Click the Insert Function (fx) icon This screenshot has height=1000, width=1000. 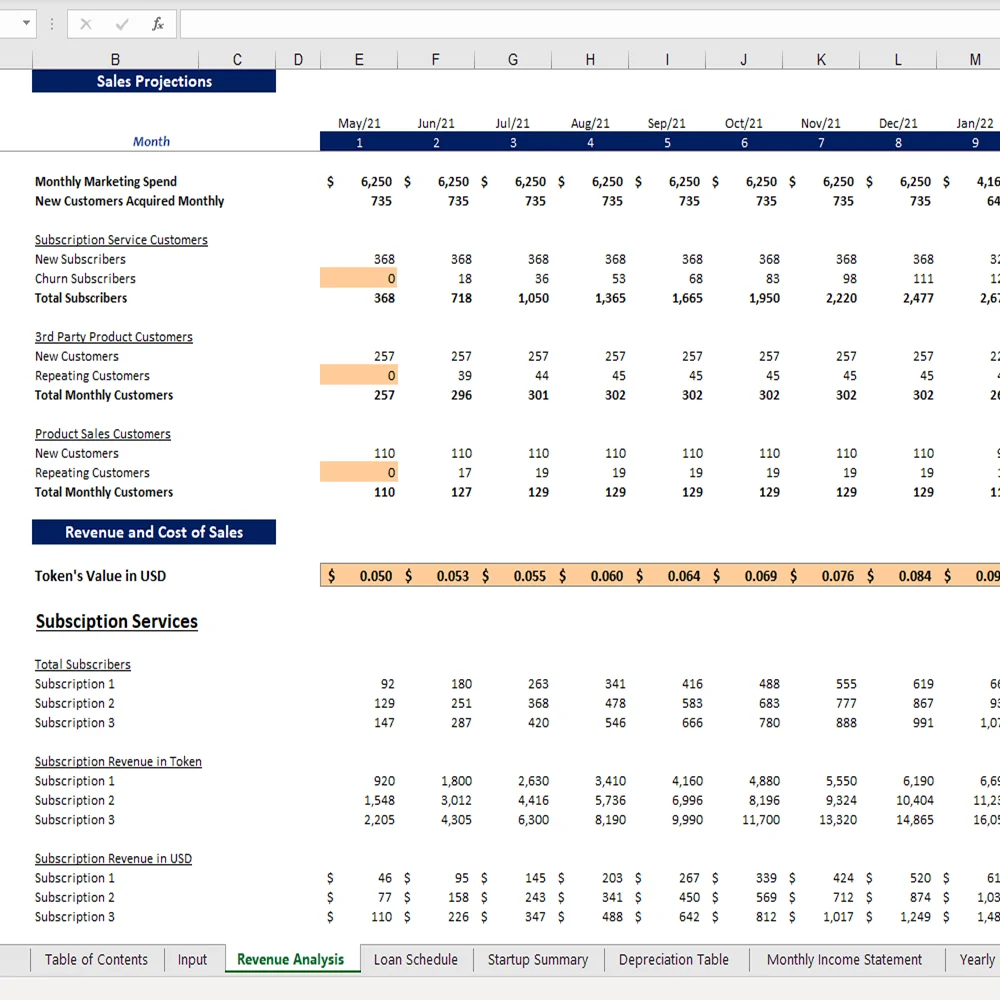(x=158, y=23)
